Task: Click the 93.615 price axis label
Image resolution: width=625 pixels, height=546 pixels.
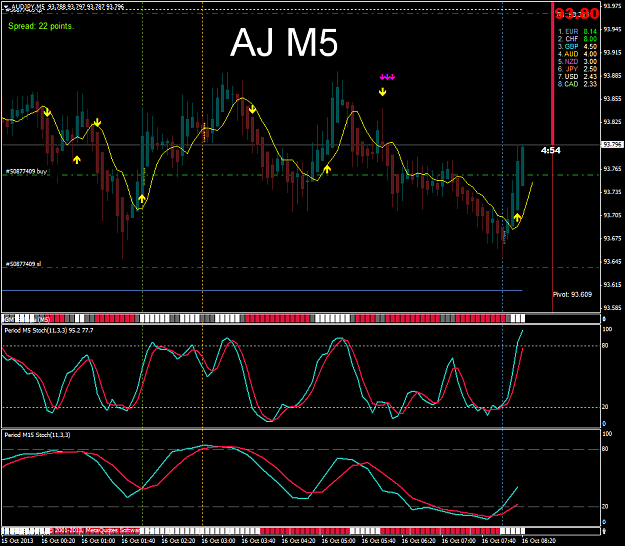Action: coord(612,285)
